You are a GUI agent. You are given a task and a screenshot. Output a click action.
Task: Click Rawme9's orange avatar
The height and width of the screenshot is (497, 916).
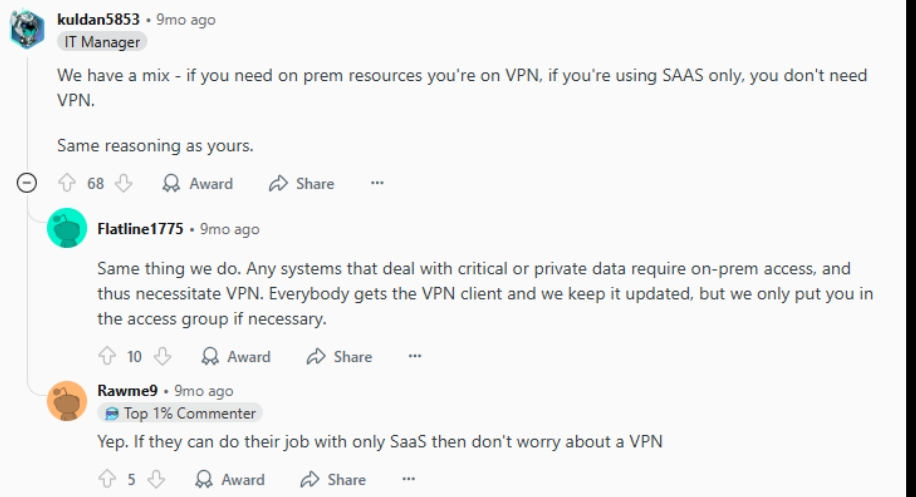click(x=67, y=401)
